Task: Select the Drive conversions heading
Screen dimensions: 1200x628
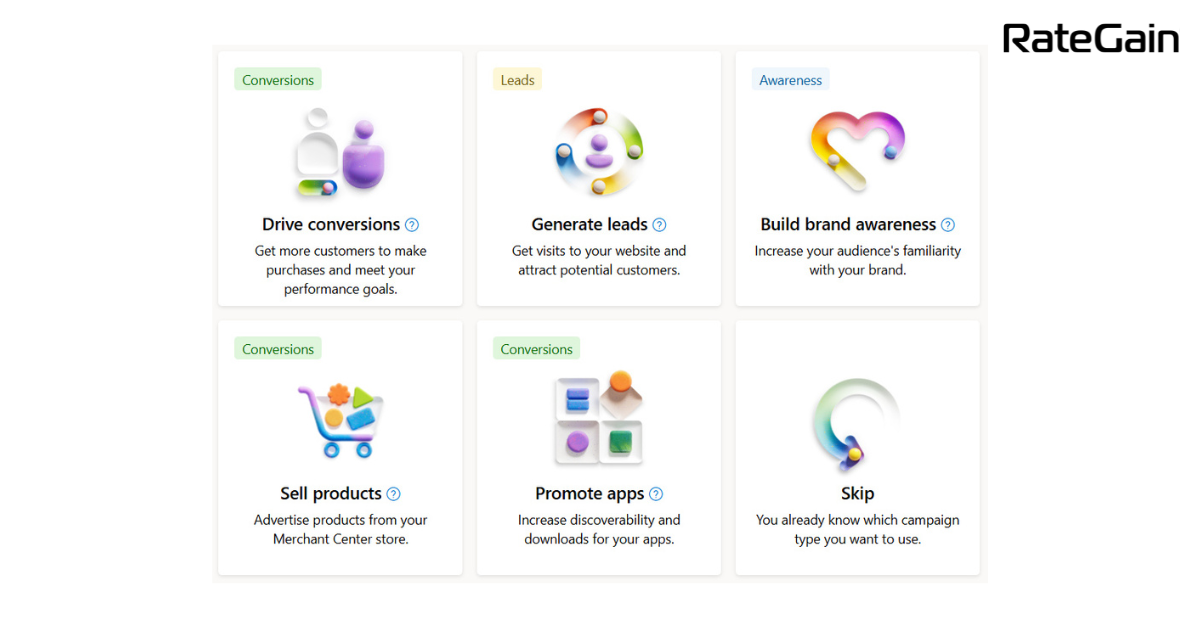Action: [x=331, y=225]
